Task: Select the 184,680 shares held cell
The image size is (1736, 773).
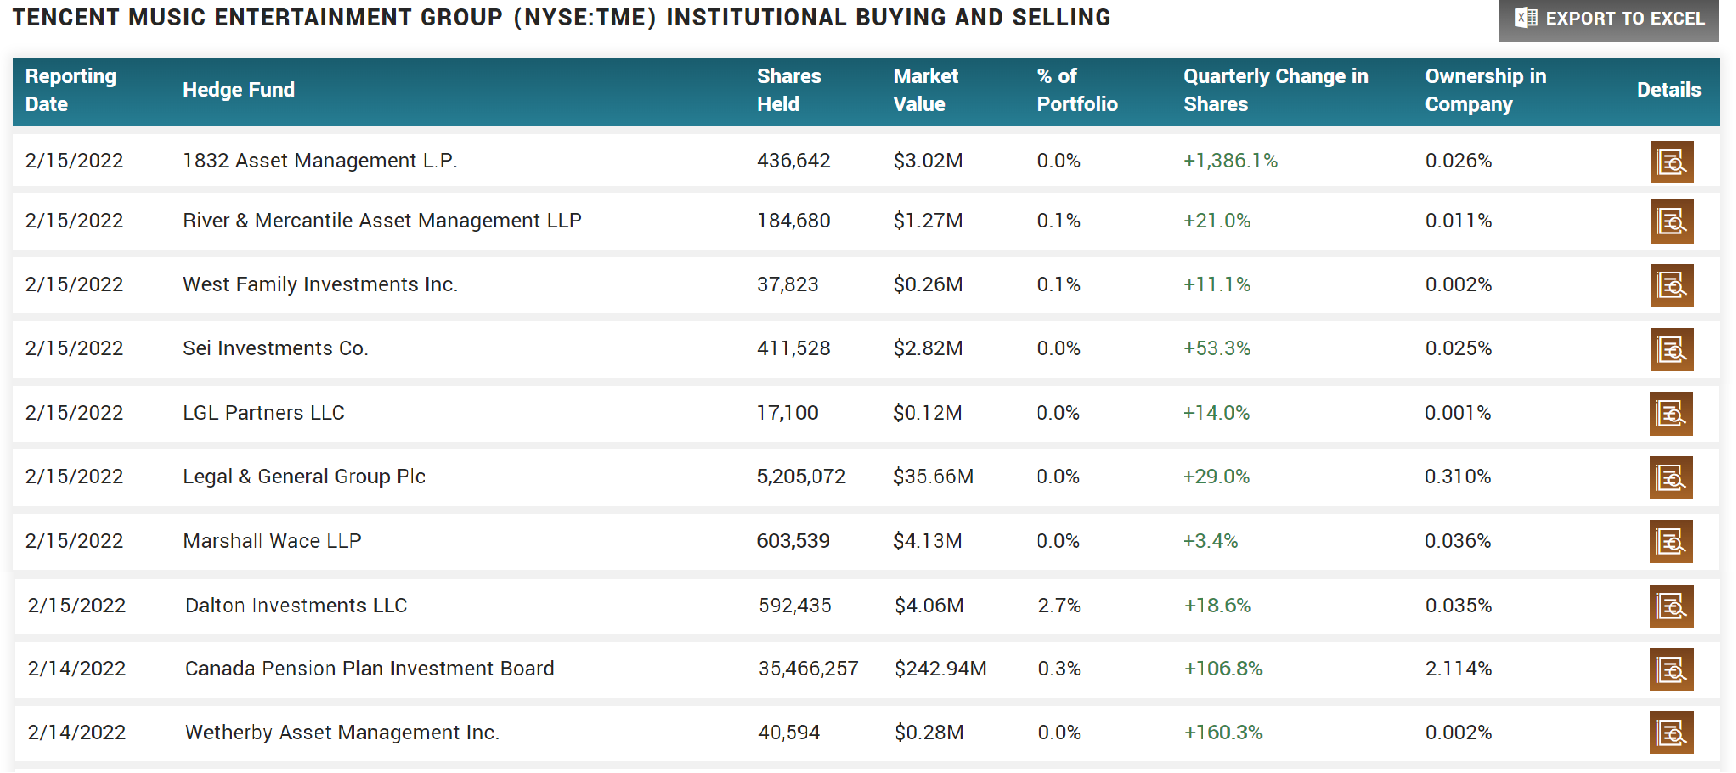Action: [x=793, y=221]
